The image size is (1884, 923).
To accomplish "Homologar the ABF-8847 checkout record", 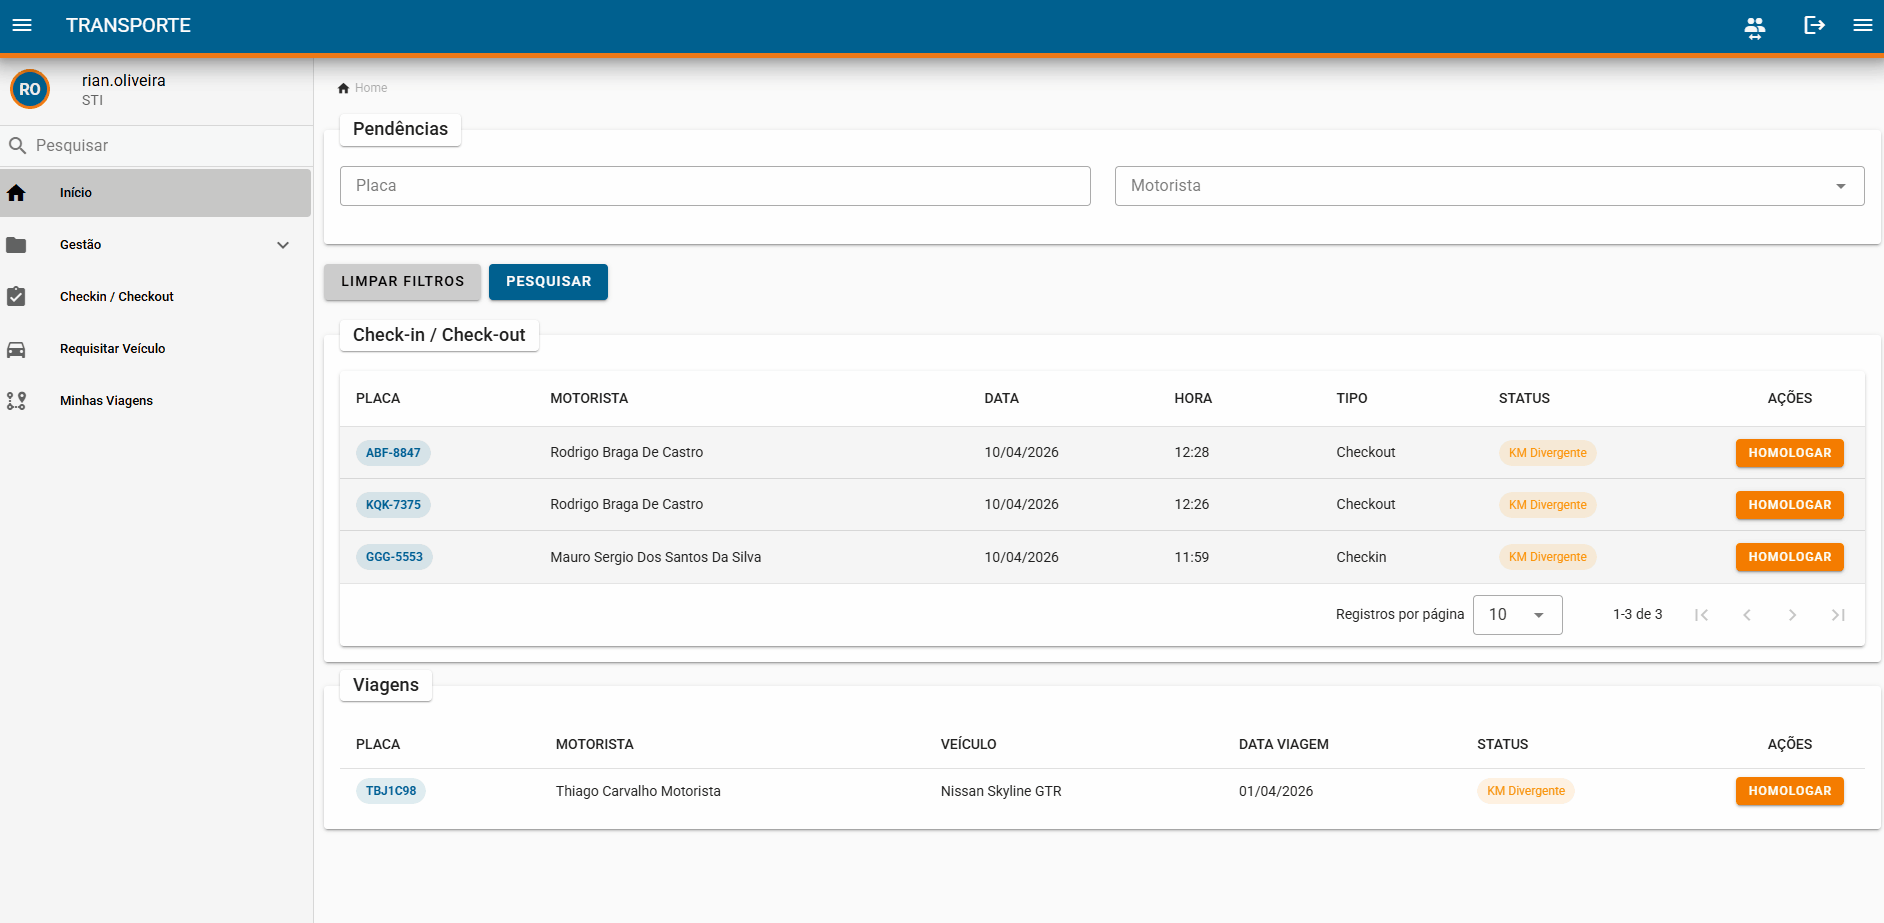I will pos(1789,453).
